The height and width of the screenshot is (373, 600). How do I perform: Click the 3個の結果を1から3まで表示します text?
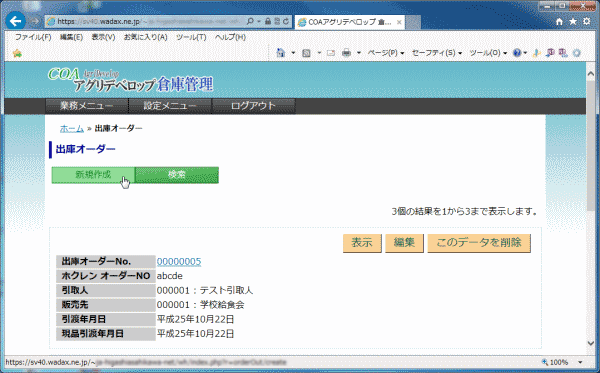point(464,212)
